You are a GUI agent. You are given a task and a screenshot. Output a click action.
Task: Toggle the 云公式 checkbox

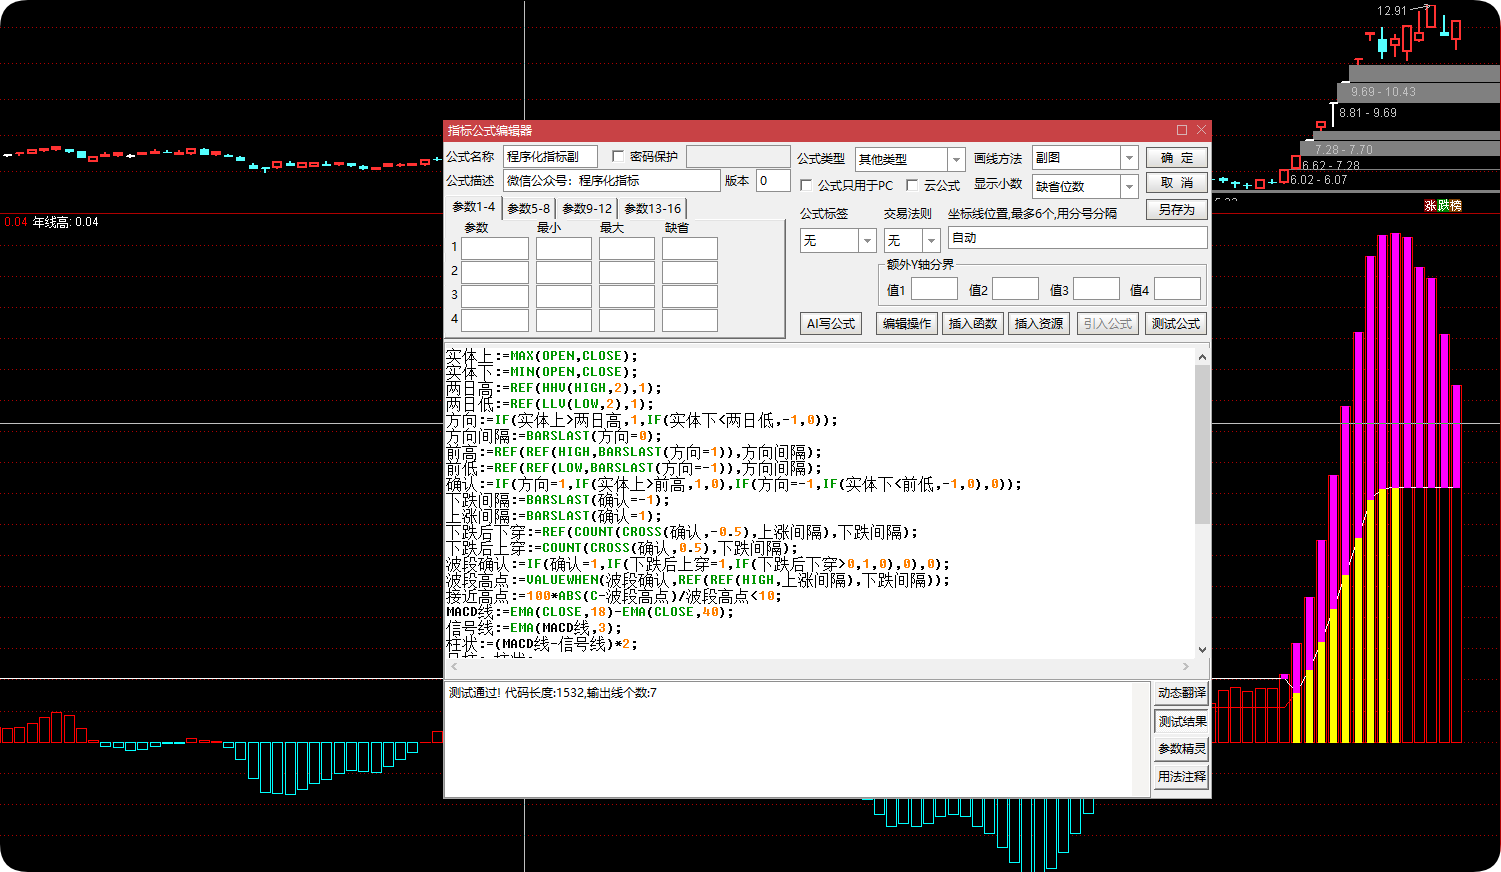(912, 185)
